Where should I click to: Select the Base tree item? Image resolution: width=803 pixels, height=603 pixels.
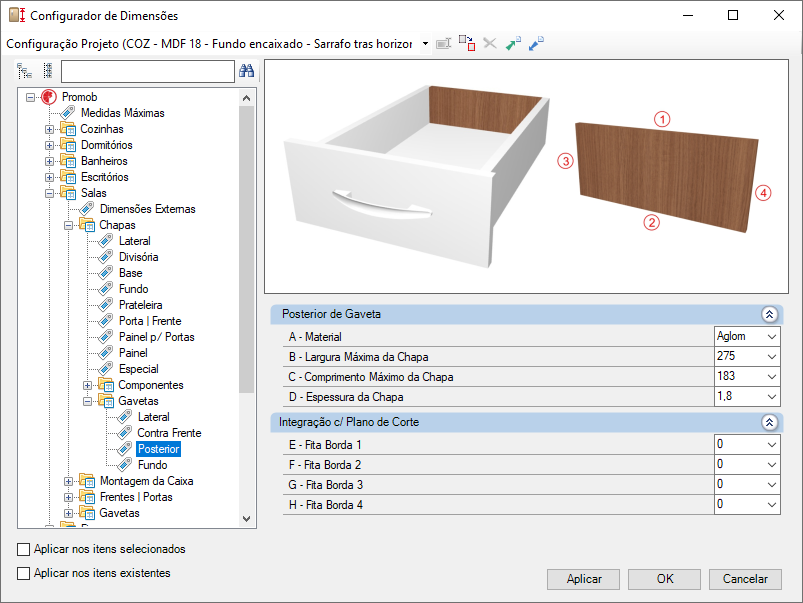tap(131, 273)
